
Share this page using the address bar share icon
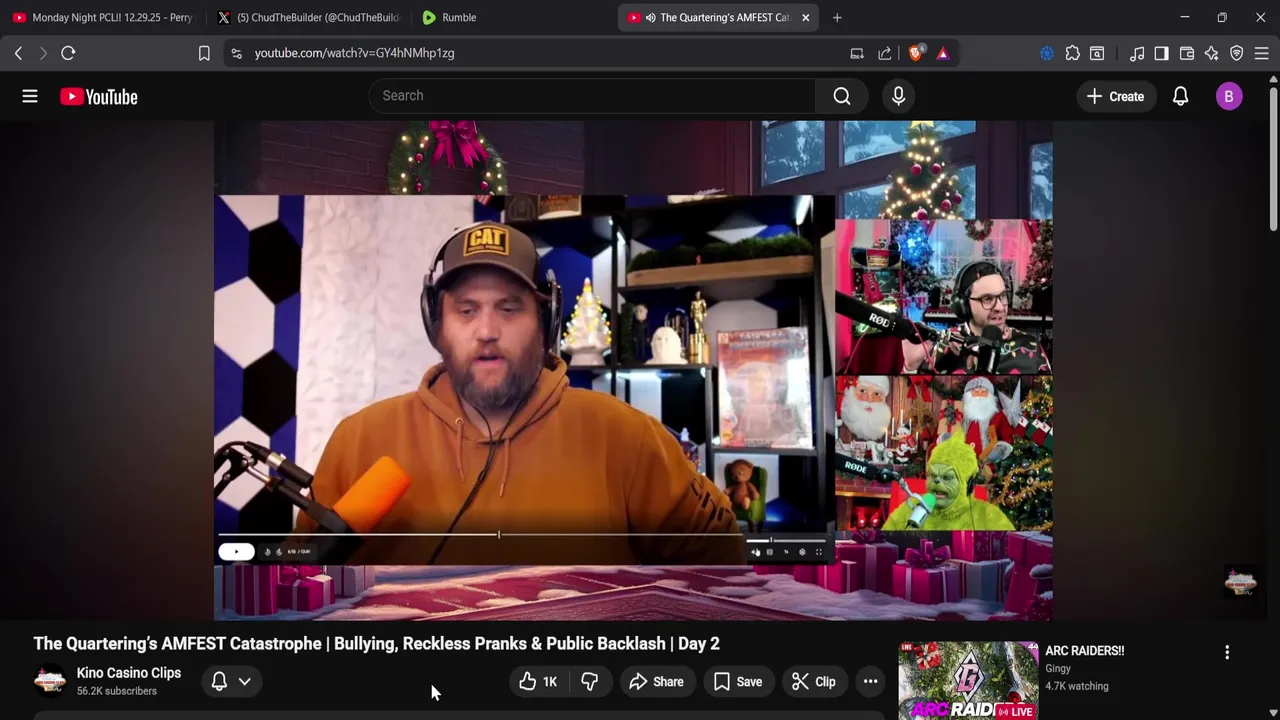885,53
